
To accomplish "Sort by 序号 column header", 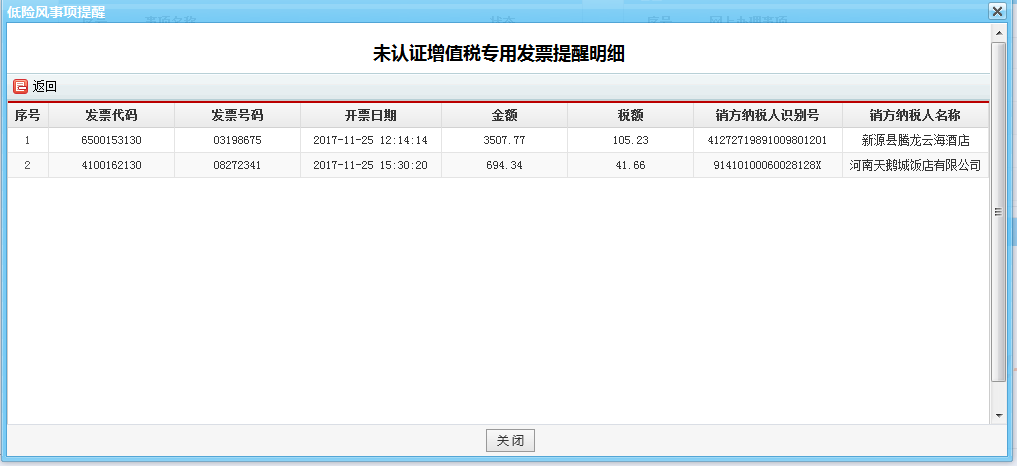I will (27, 115).
